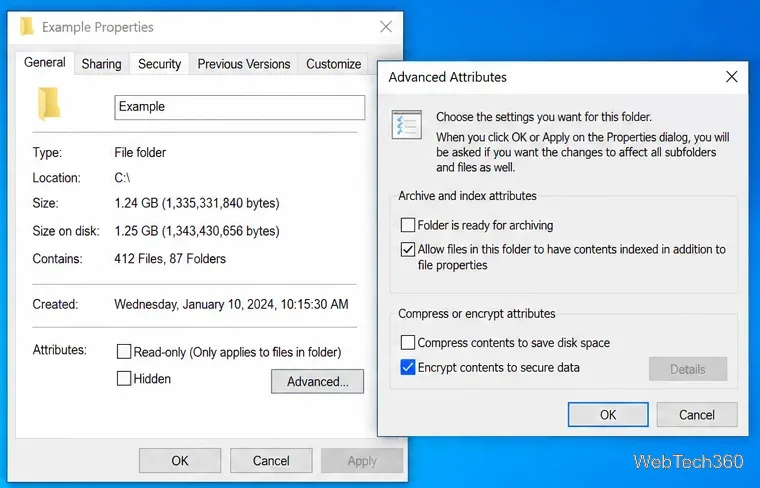Image resolution: width=760 pixels, height=488 pixels.
Task: Check Folder is ready for archiving
Action: click(408, 225)
